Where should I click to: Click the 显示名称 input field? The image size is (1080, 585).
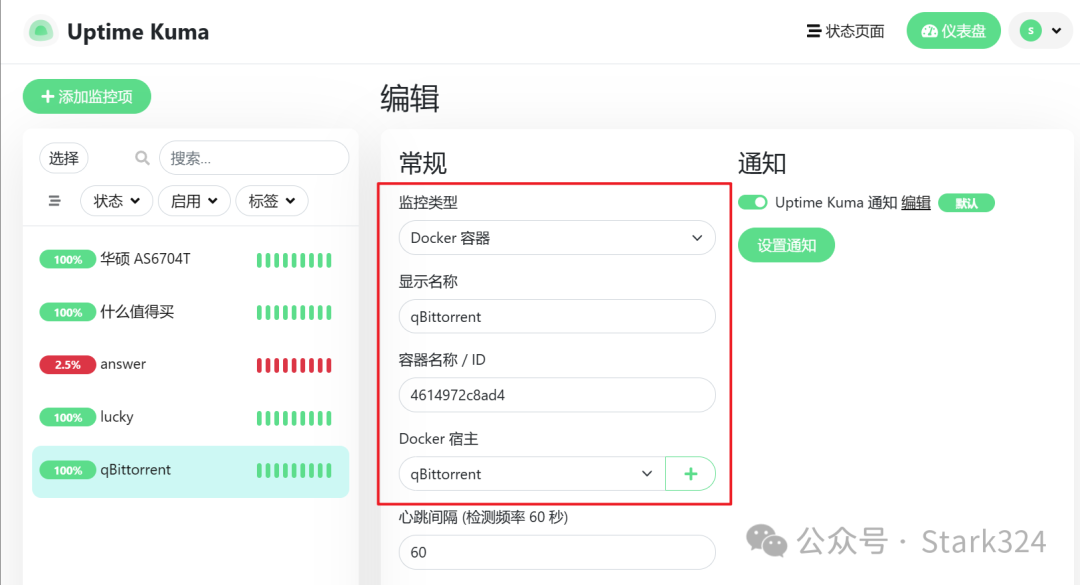pyautogui.click(x=557, y=317)
